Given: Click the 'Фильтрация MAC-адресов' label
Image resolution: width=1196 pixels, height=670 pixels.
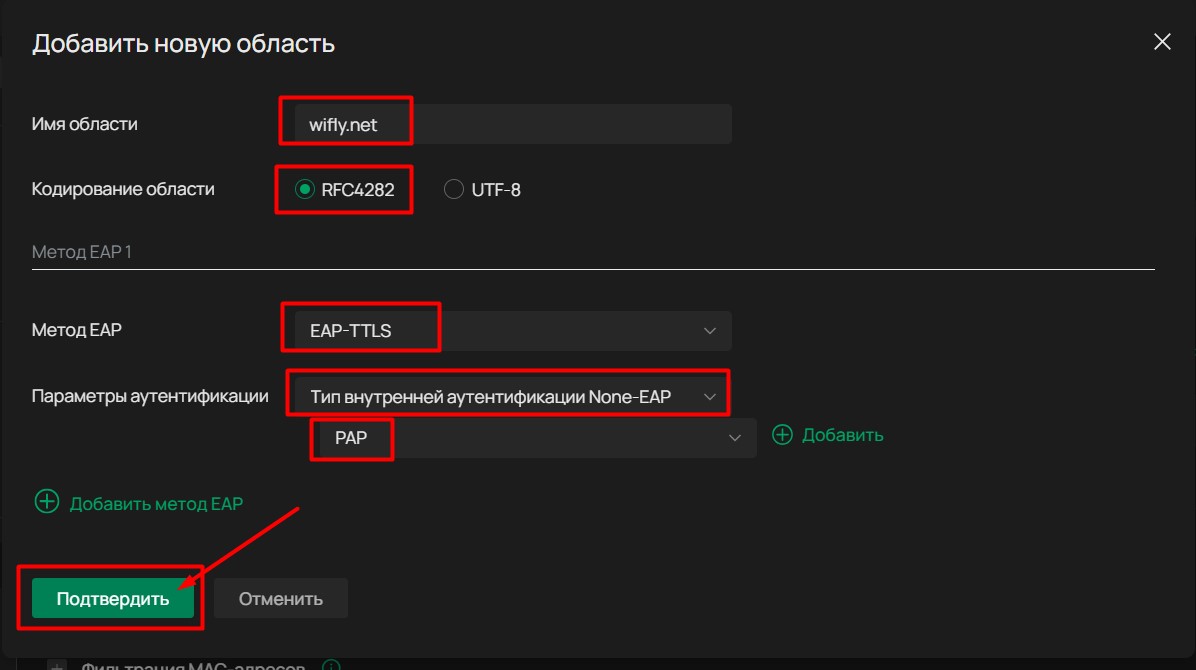Looking at the screenshot, I should 194,666.
